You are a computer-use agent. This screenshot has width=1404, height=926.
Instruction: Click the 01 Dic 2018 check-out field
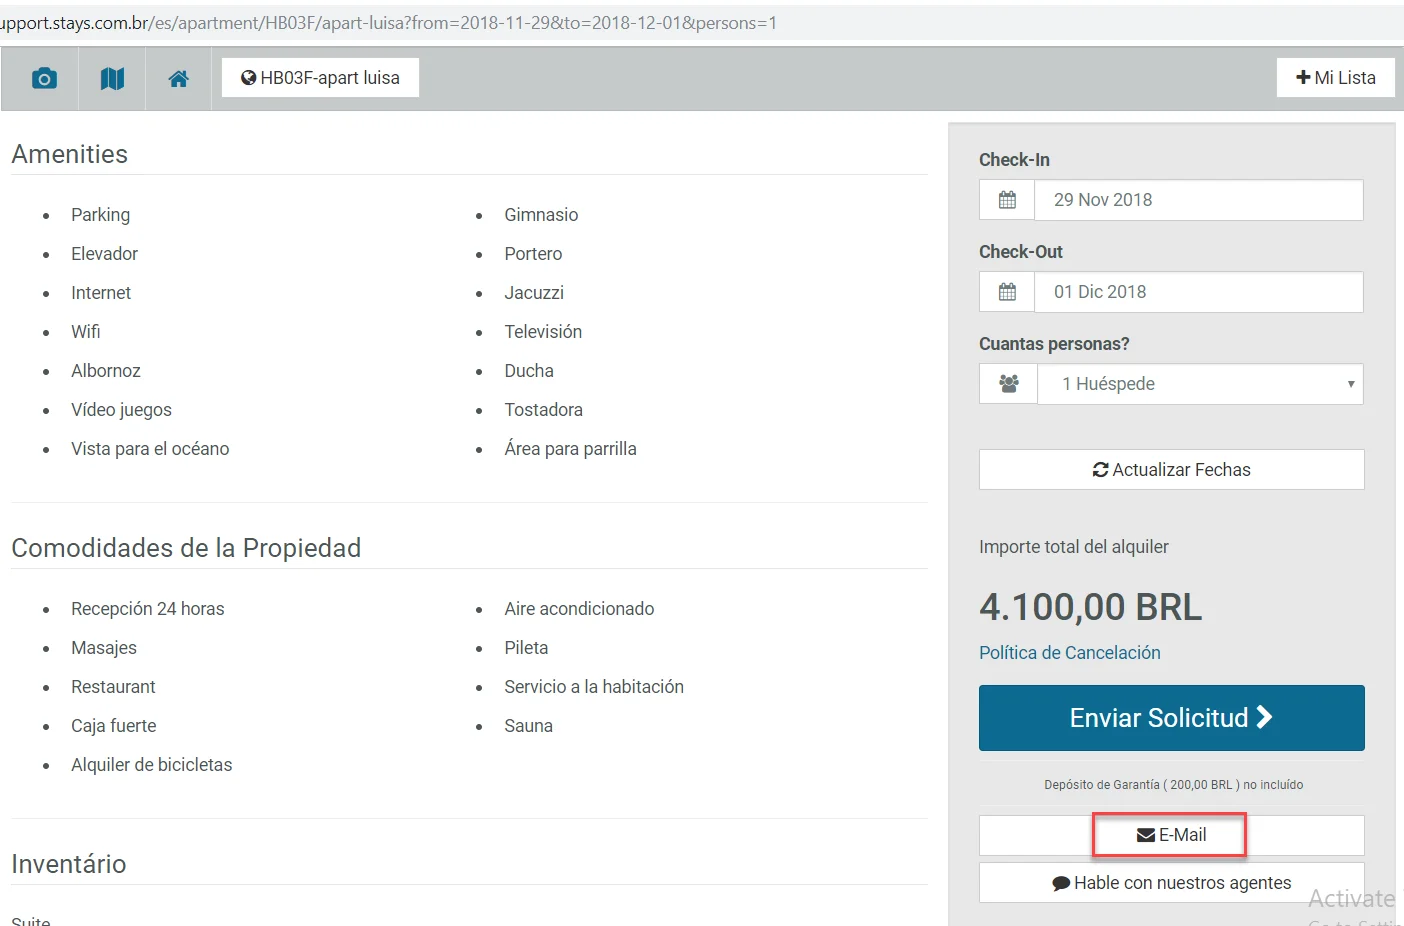coord(1198,292)
